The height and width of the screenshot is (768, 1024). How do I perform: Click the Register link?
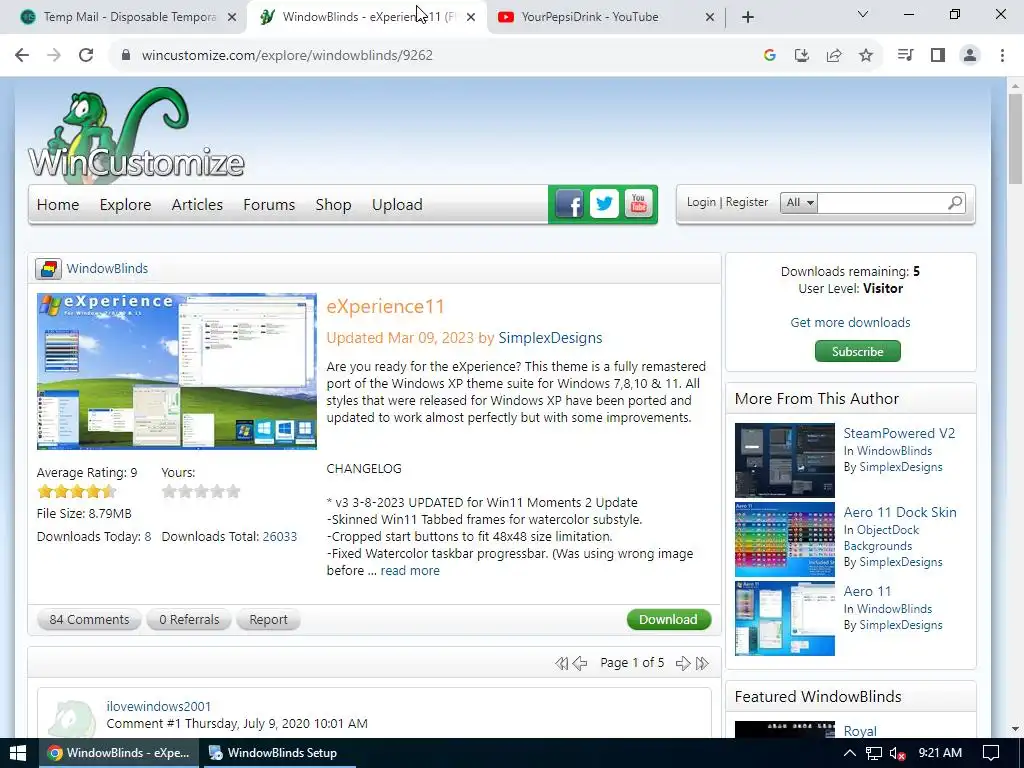747,202
